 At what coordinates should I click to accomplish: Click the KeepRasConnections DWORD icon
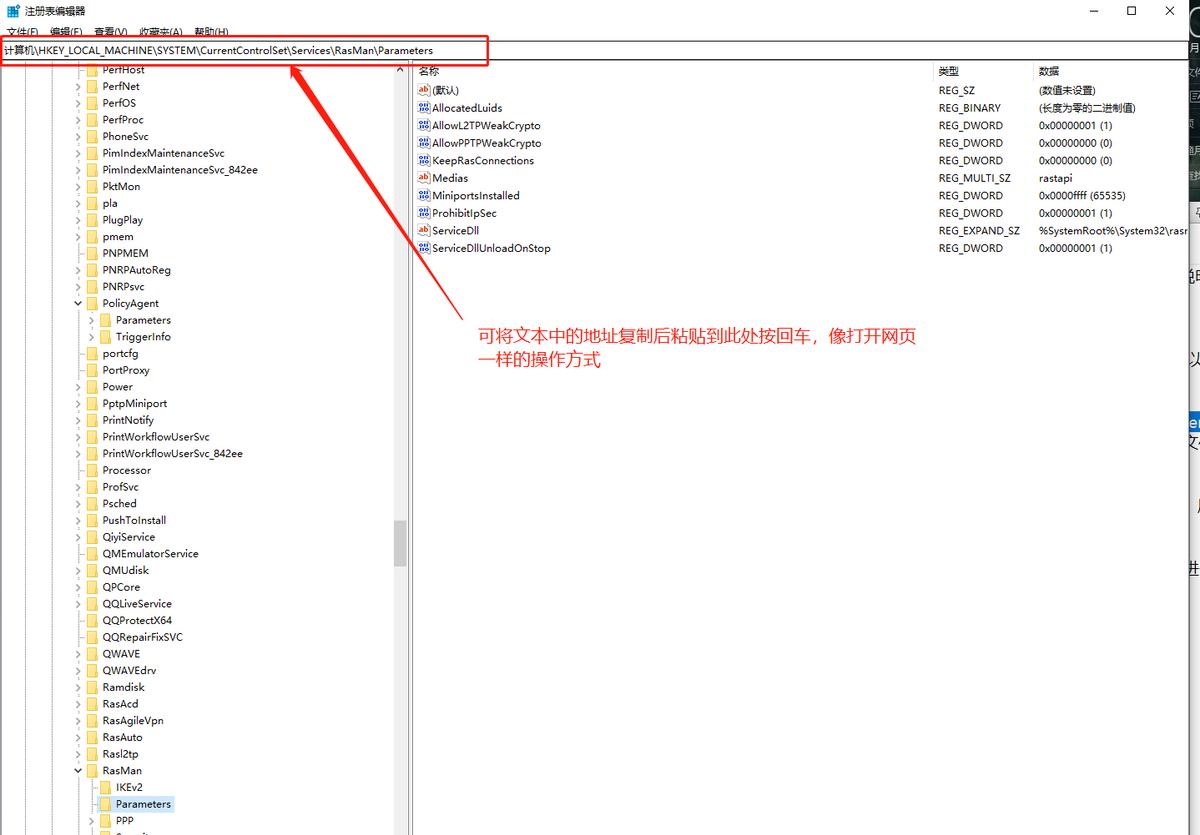pyautogui.click(x=424, y=161)
